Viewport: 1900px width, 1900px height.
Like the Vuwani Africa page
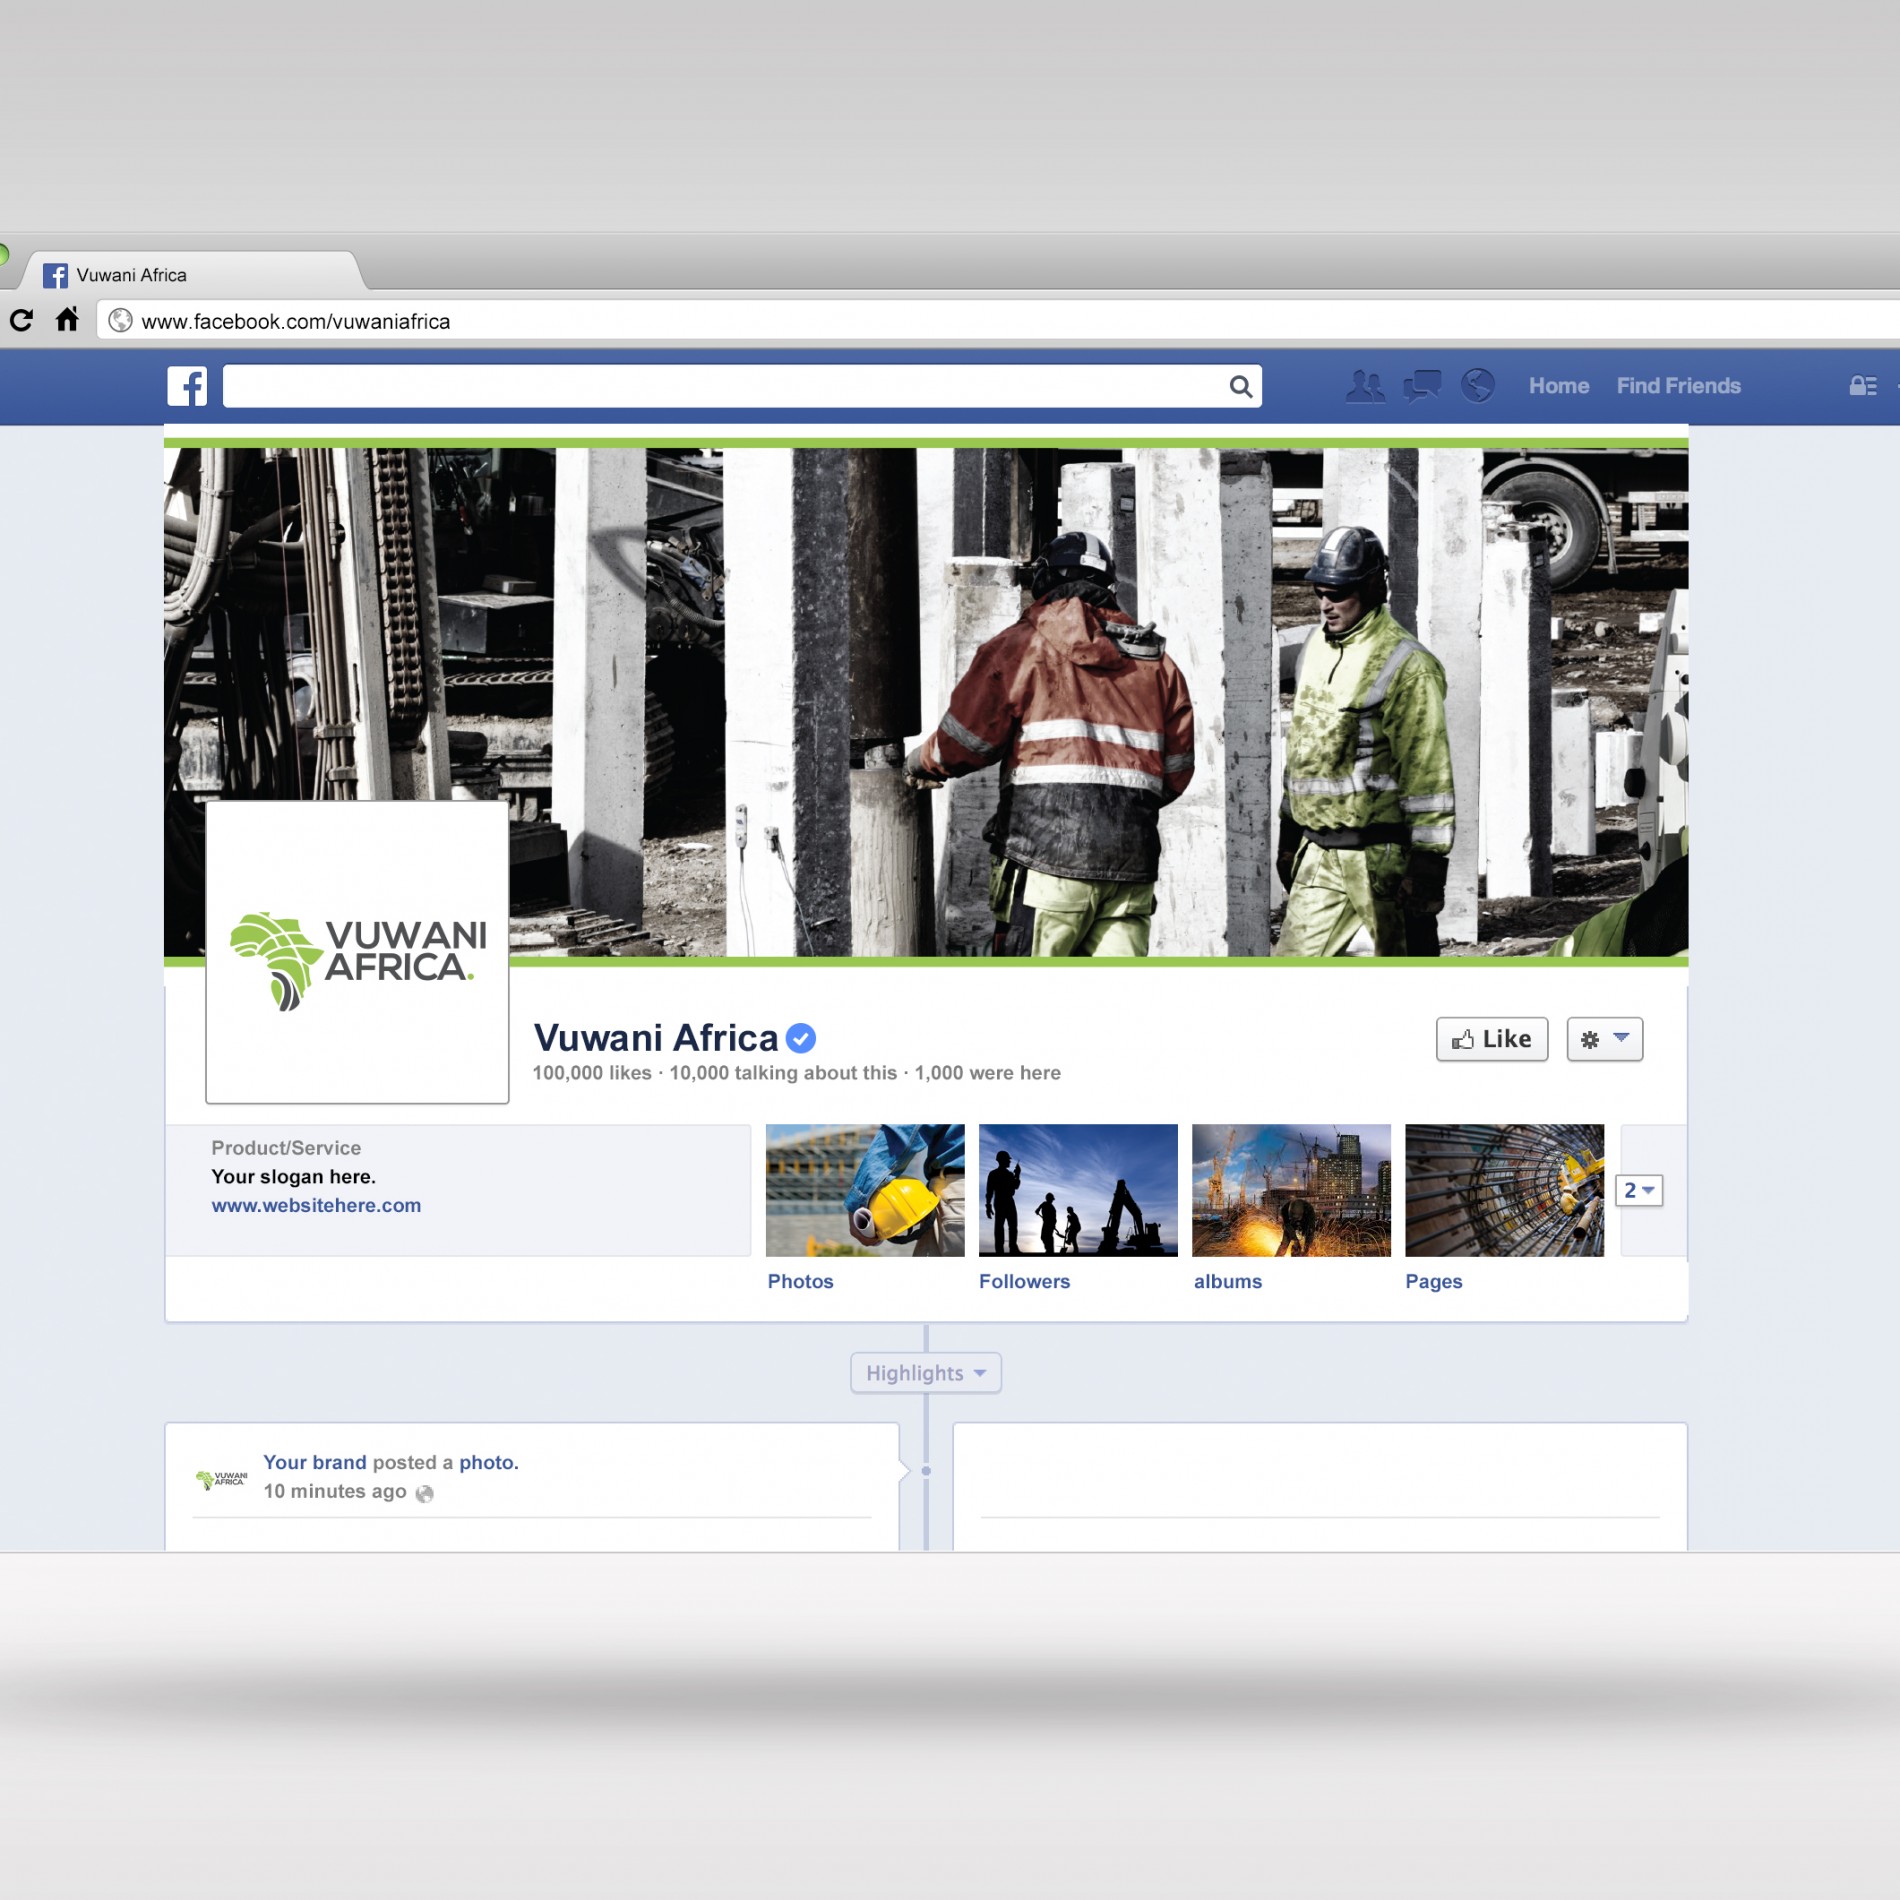tap(1491, 1039)
